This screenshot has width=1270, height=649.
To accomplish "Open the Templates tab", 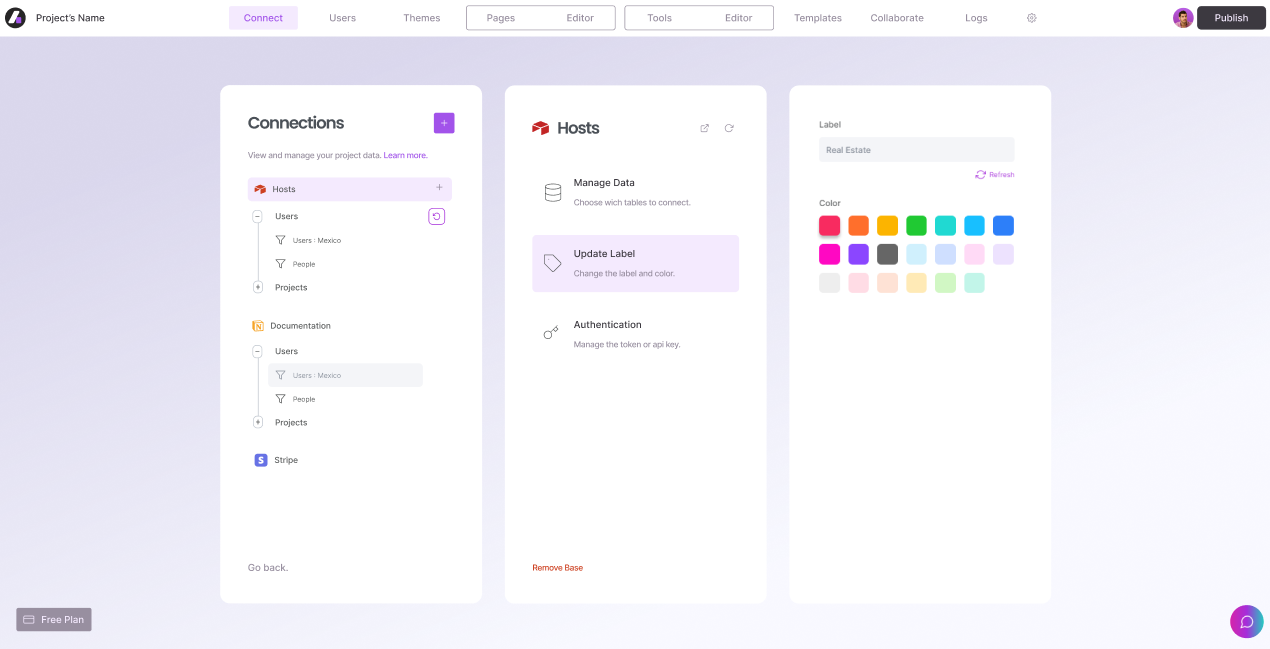I will 818,18.
